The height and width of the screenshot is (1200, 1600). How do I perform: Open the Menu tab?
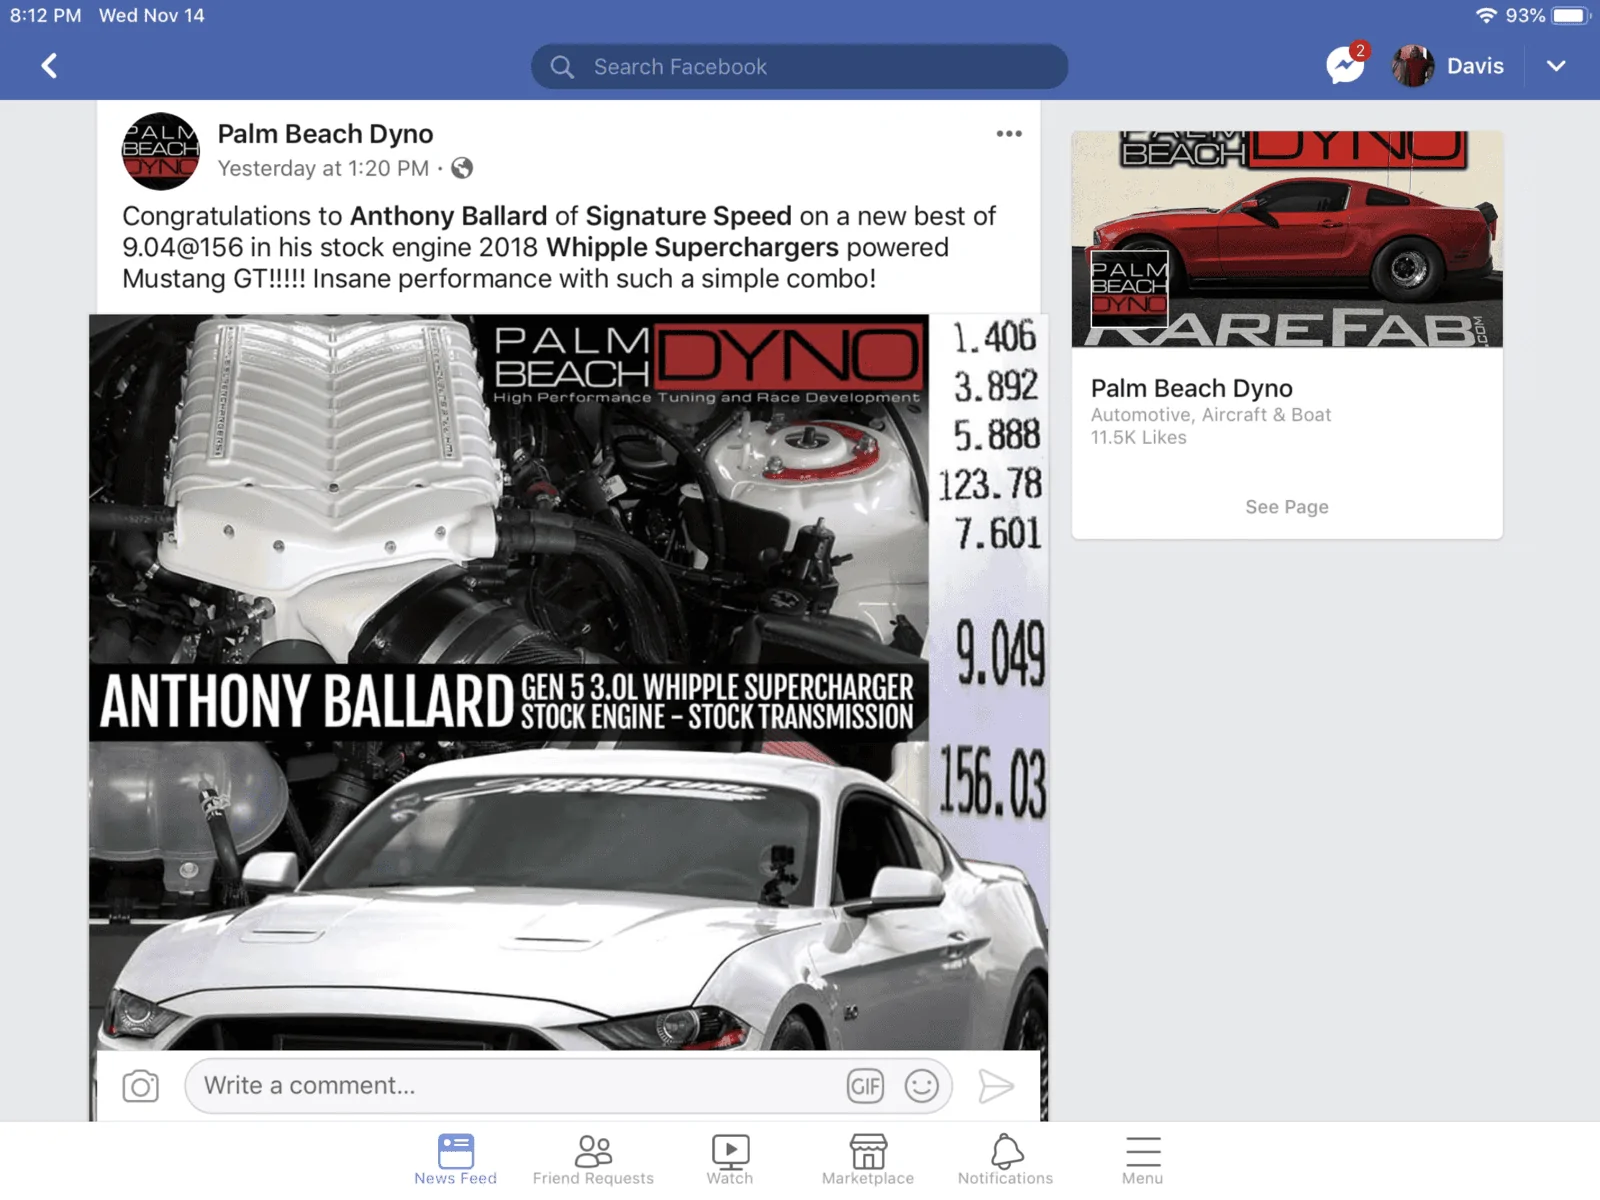click(1142, 1160)
